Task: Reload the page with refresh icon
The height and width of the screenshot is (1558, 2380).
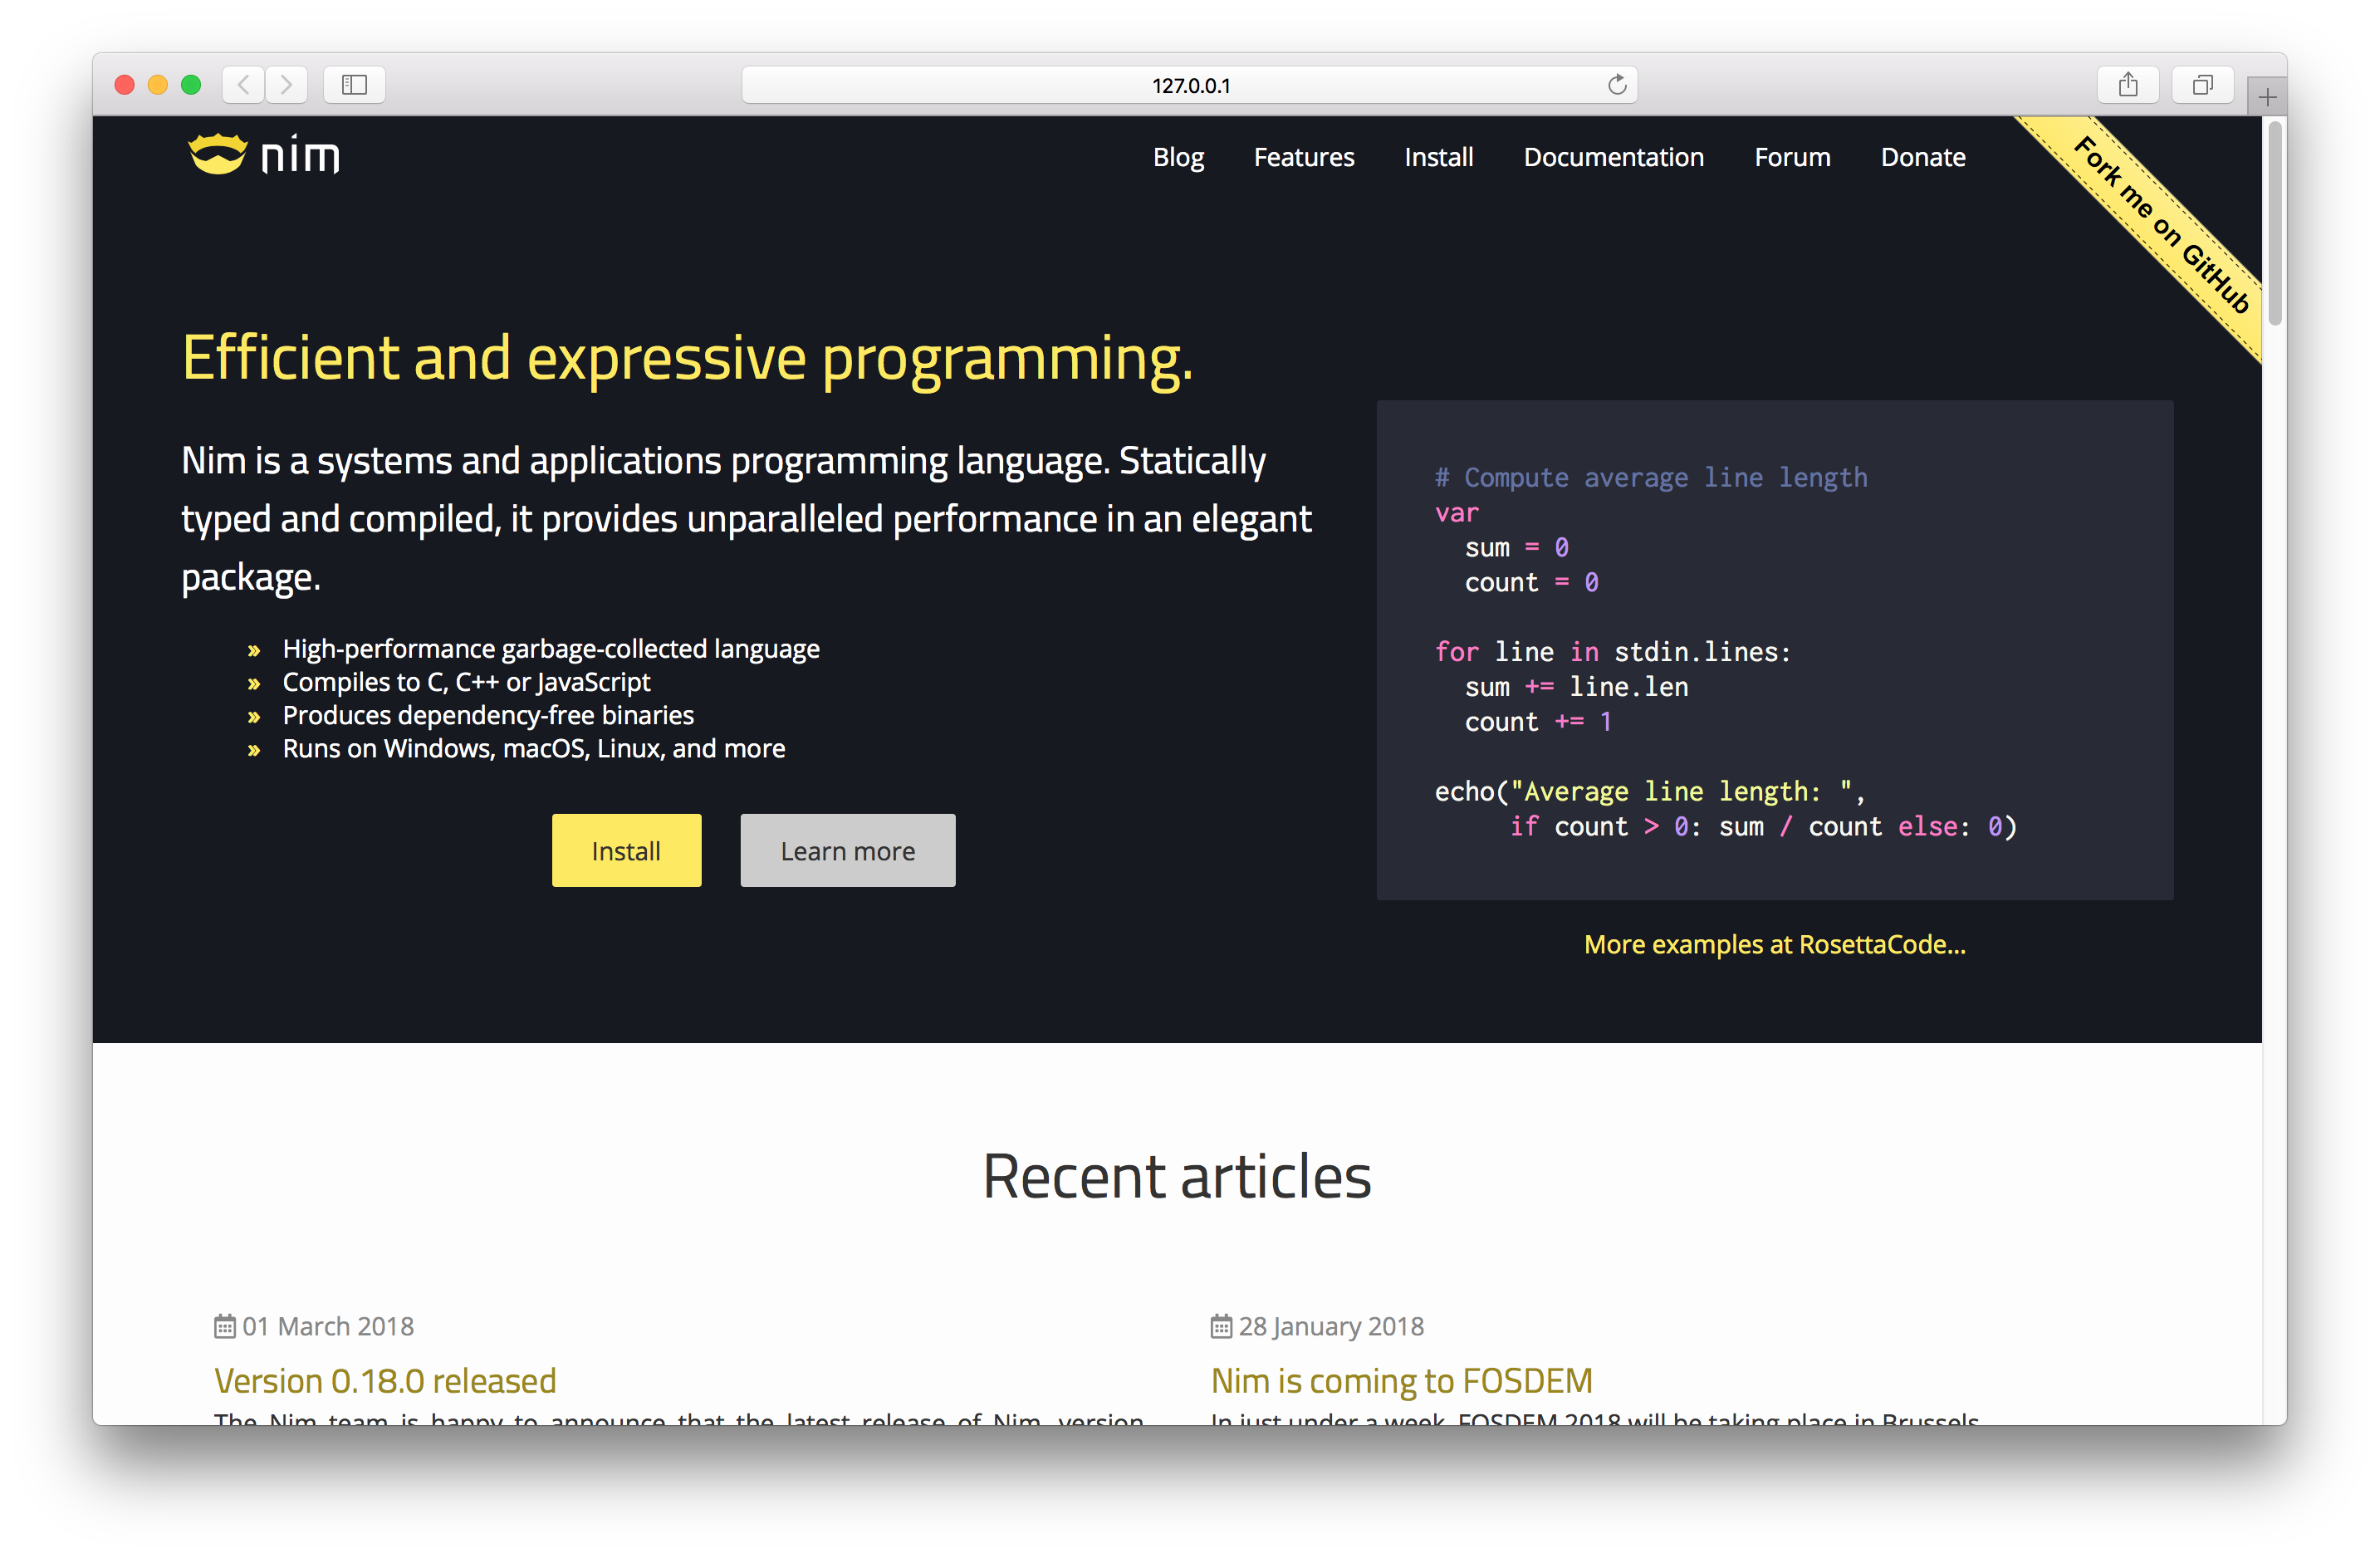Action: (x=1616, y=85)
